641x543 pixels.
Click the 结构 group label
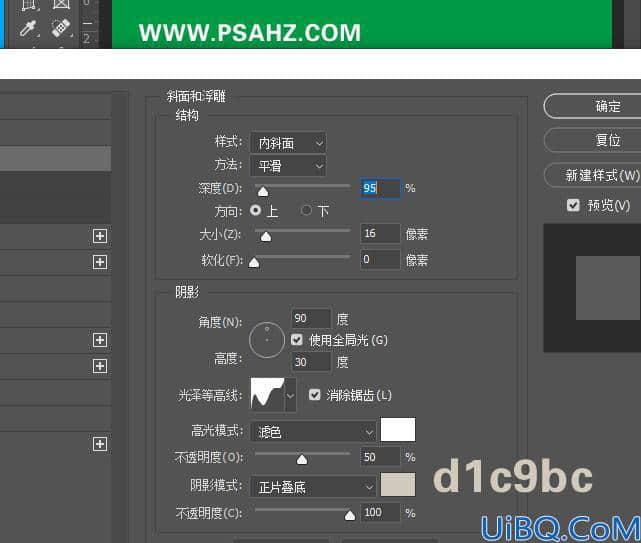tap(187, 116)
